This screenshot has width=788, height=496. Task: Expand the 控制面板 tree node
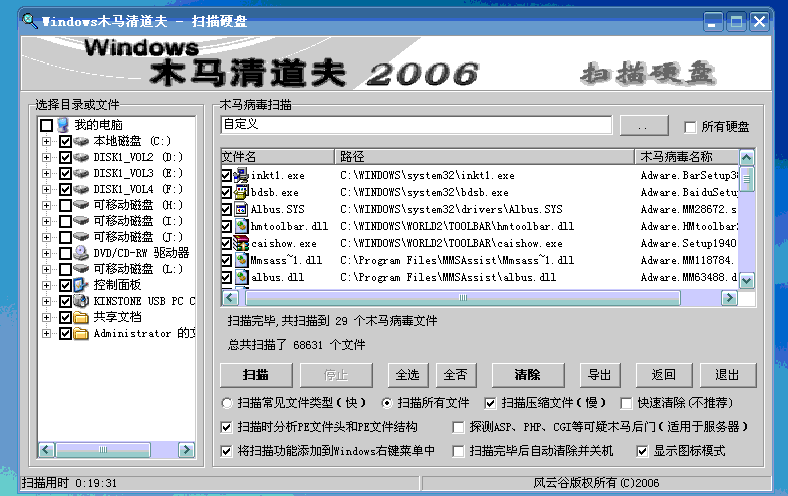click(46, 285)
